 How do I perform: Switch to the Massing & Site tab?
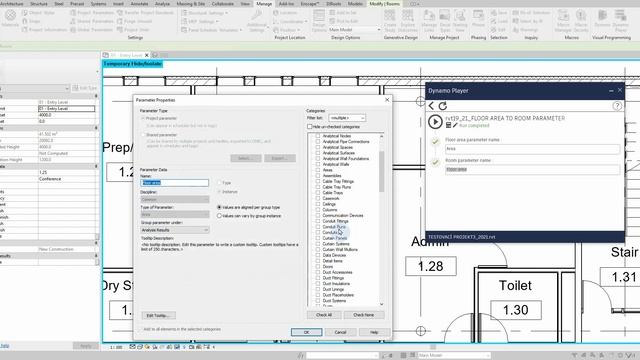click(191, 4)
